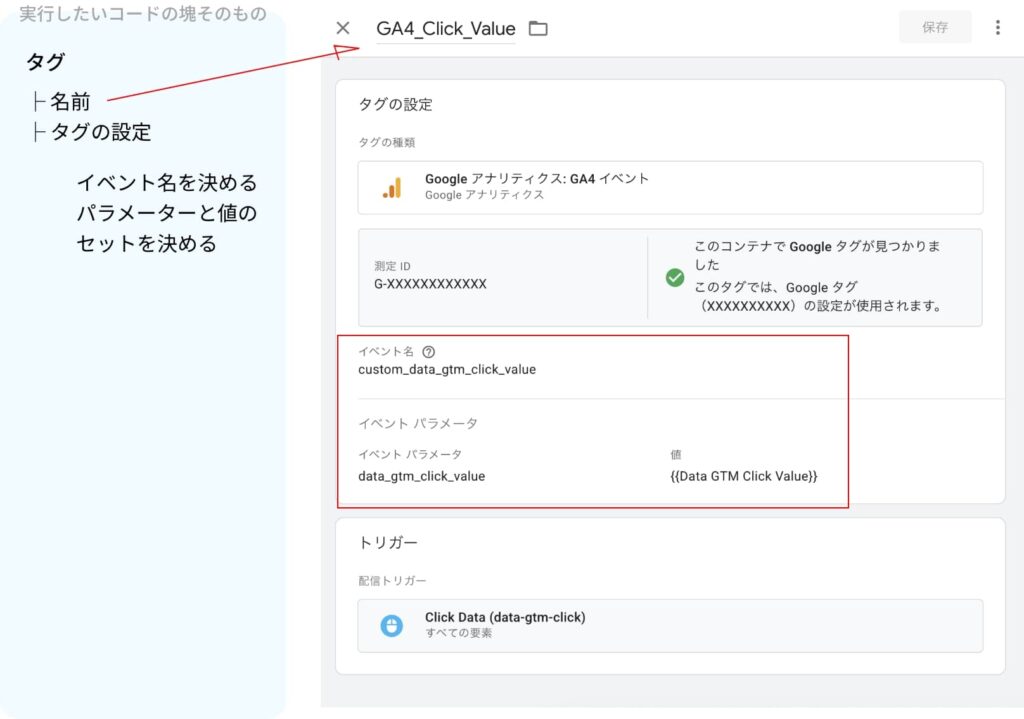Click the help icon next to イベント名

tap(429, 352)
